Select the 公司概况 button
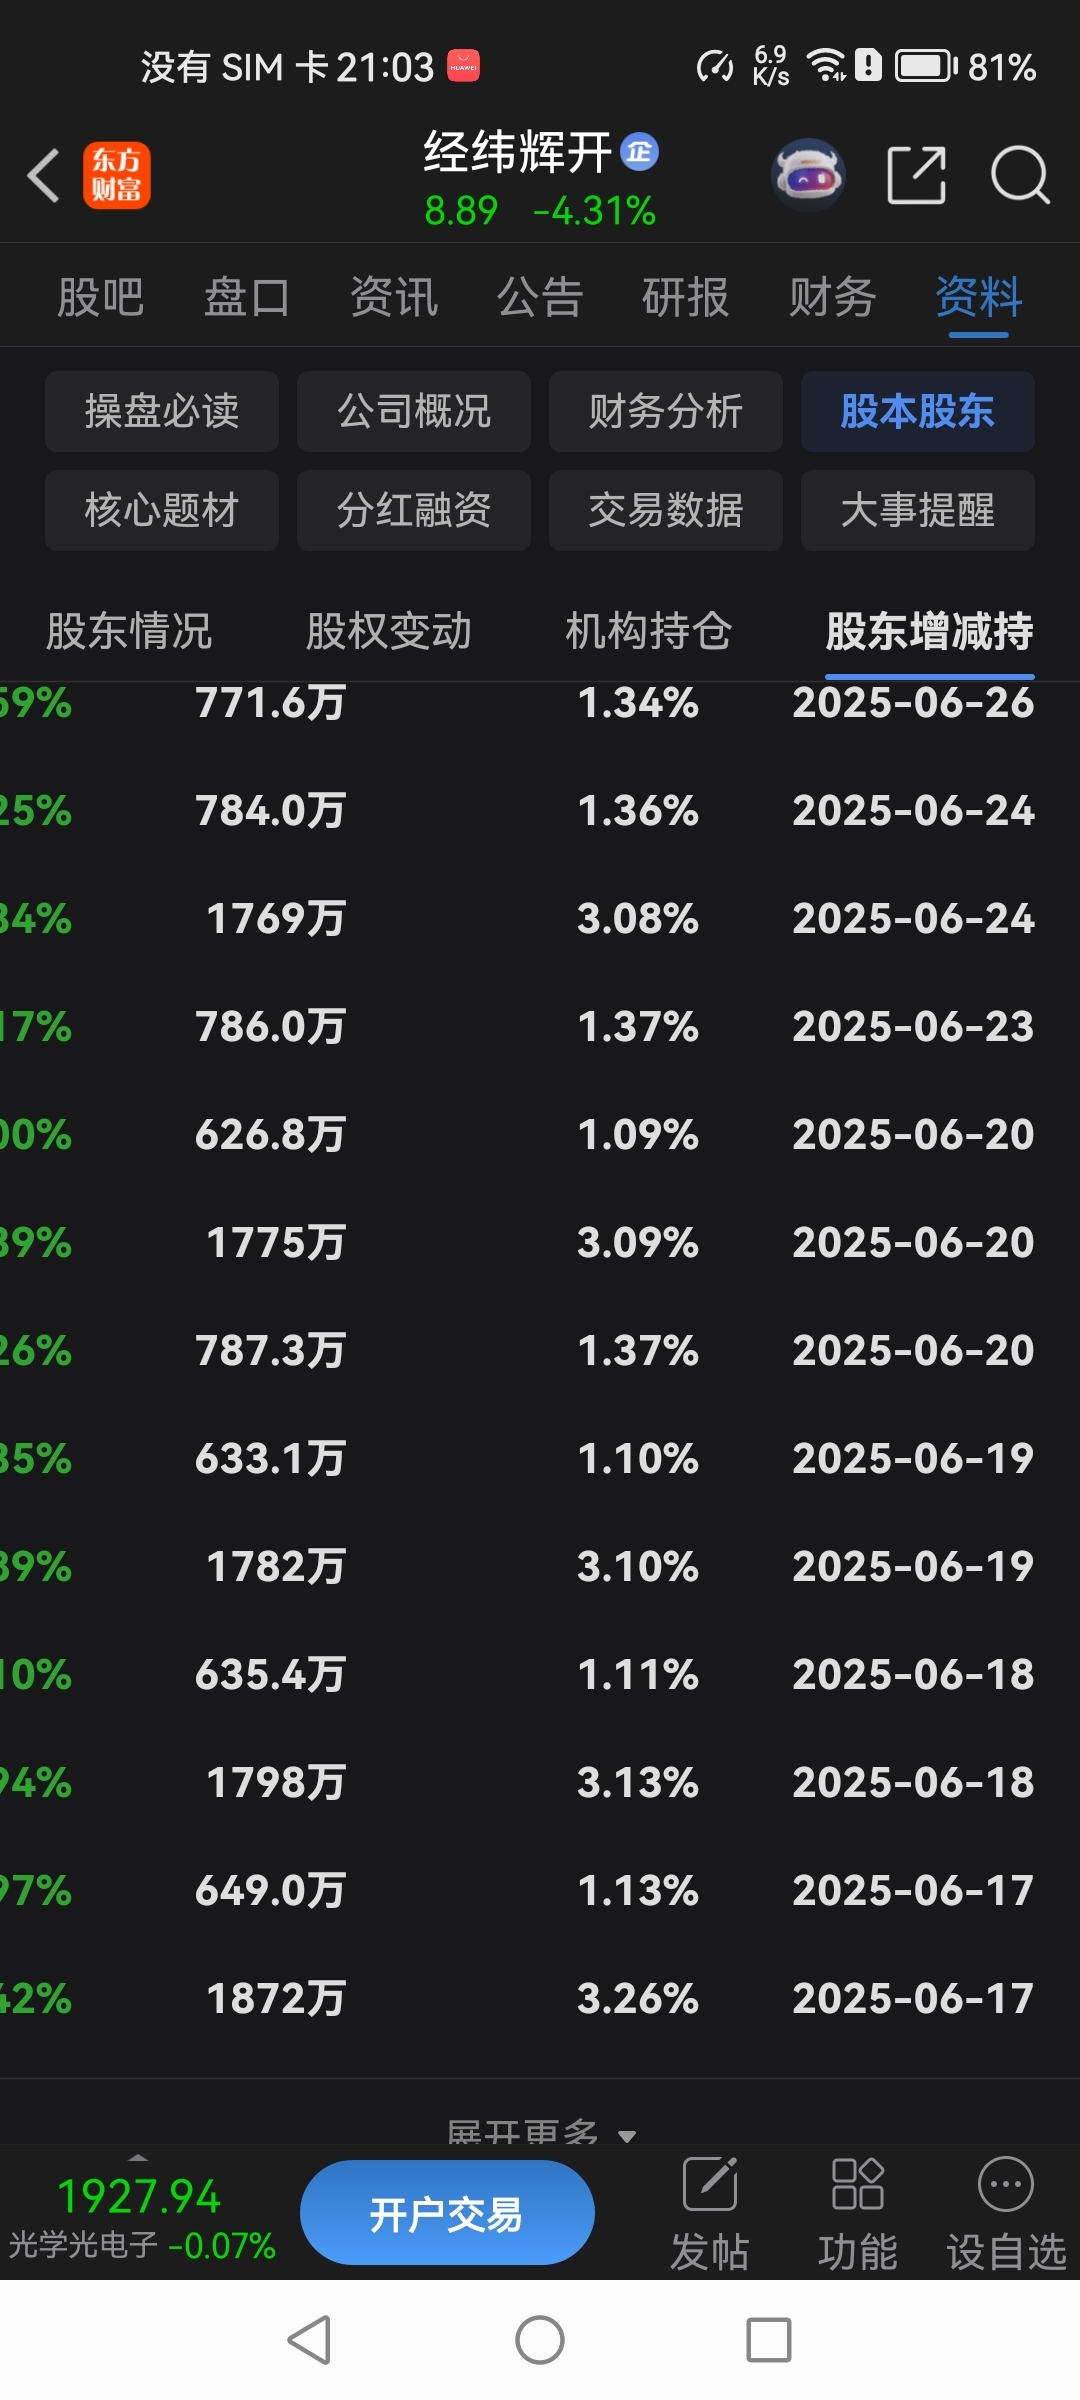The width and height of the screenshot is (1080, 2400). click(x=413, y=411)
